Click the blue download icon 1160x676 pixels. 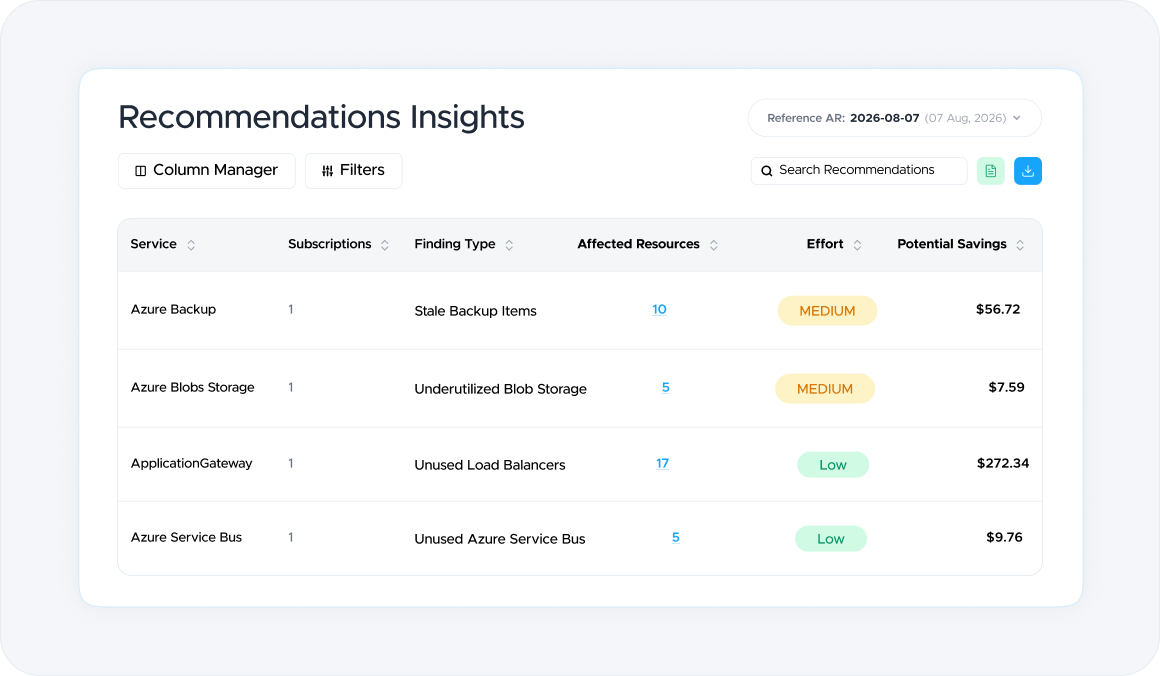click(x=1028, y=171)
